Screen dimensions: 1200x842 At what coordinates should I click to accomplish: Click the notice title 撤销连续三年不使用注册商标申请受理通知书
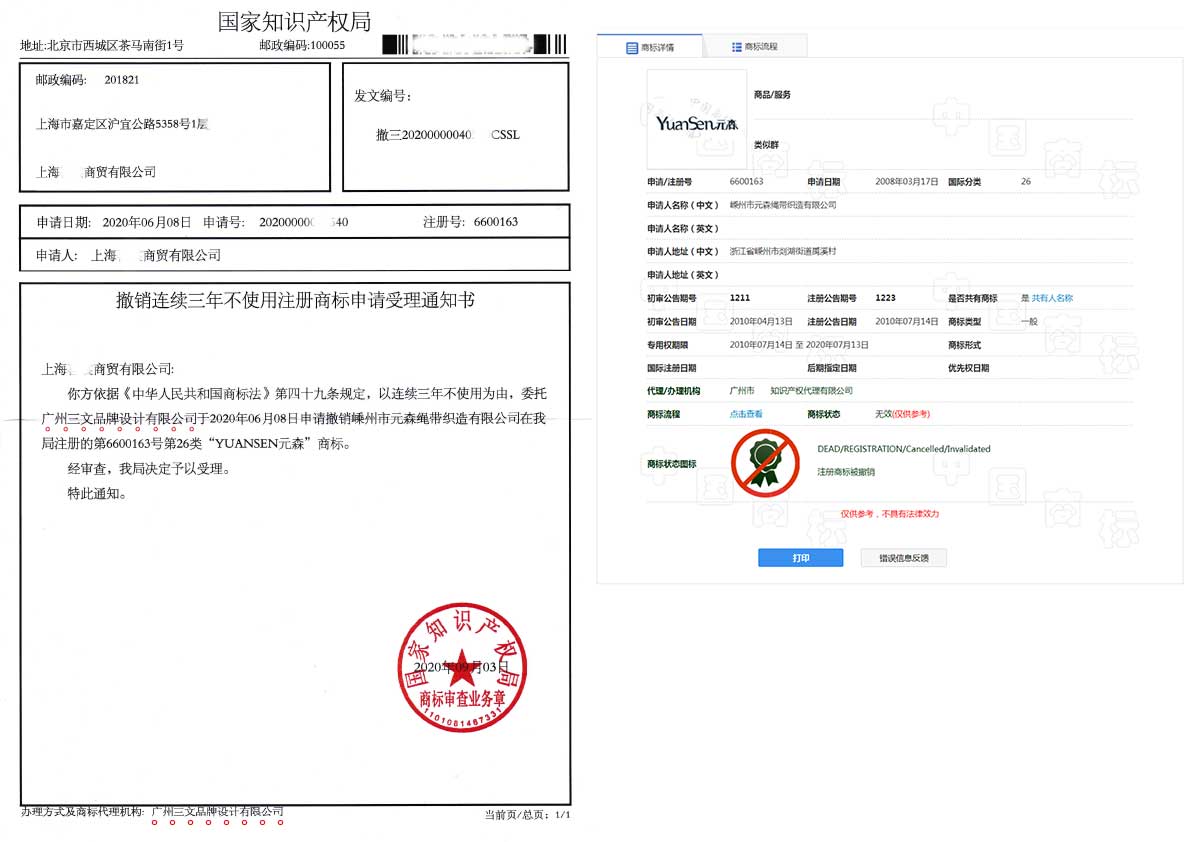[x=296, y=300]
